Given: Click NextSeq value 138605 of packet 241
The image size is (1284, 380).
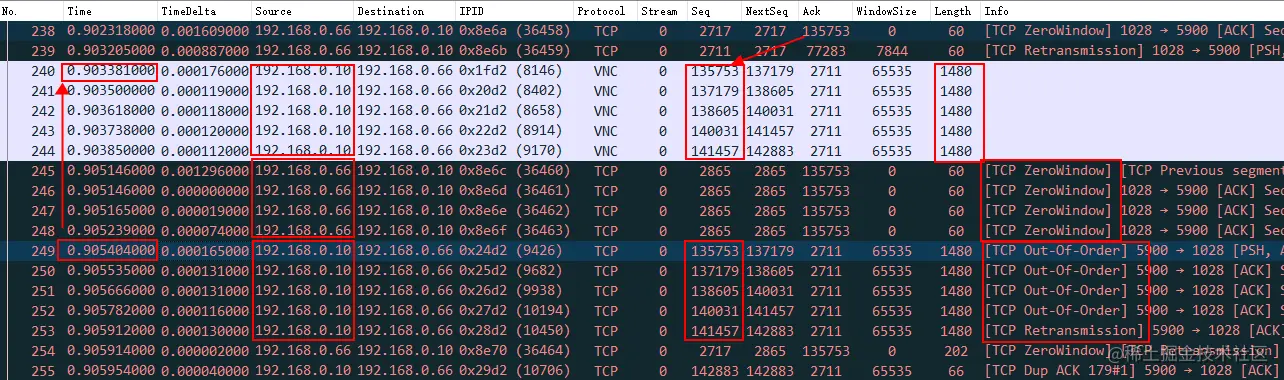Looking at the screenshot, I should (x=770, y=91).
